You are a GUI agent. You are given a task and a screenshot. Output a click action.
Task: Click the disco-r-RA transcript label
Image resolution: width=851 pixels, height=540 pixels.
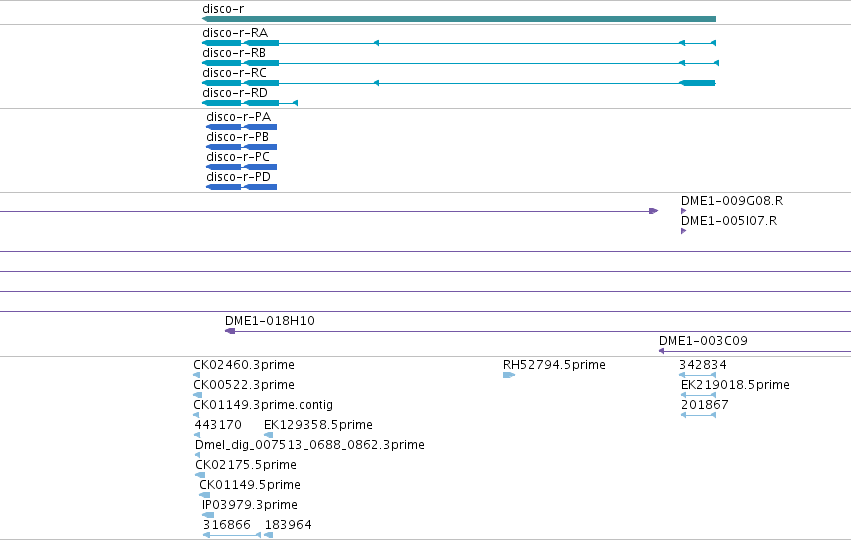(235, 33)
